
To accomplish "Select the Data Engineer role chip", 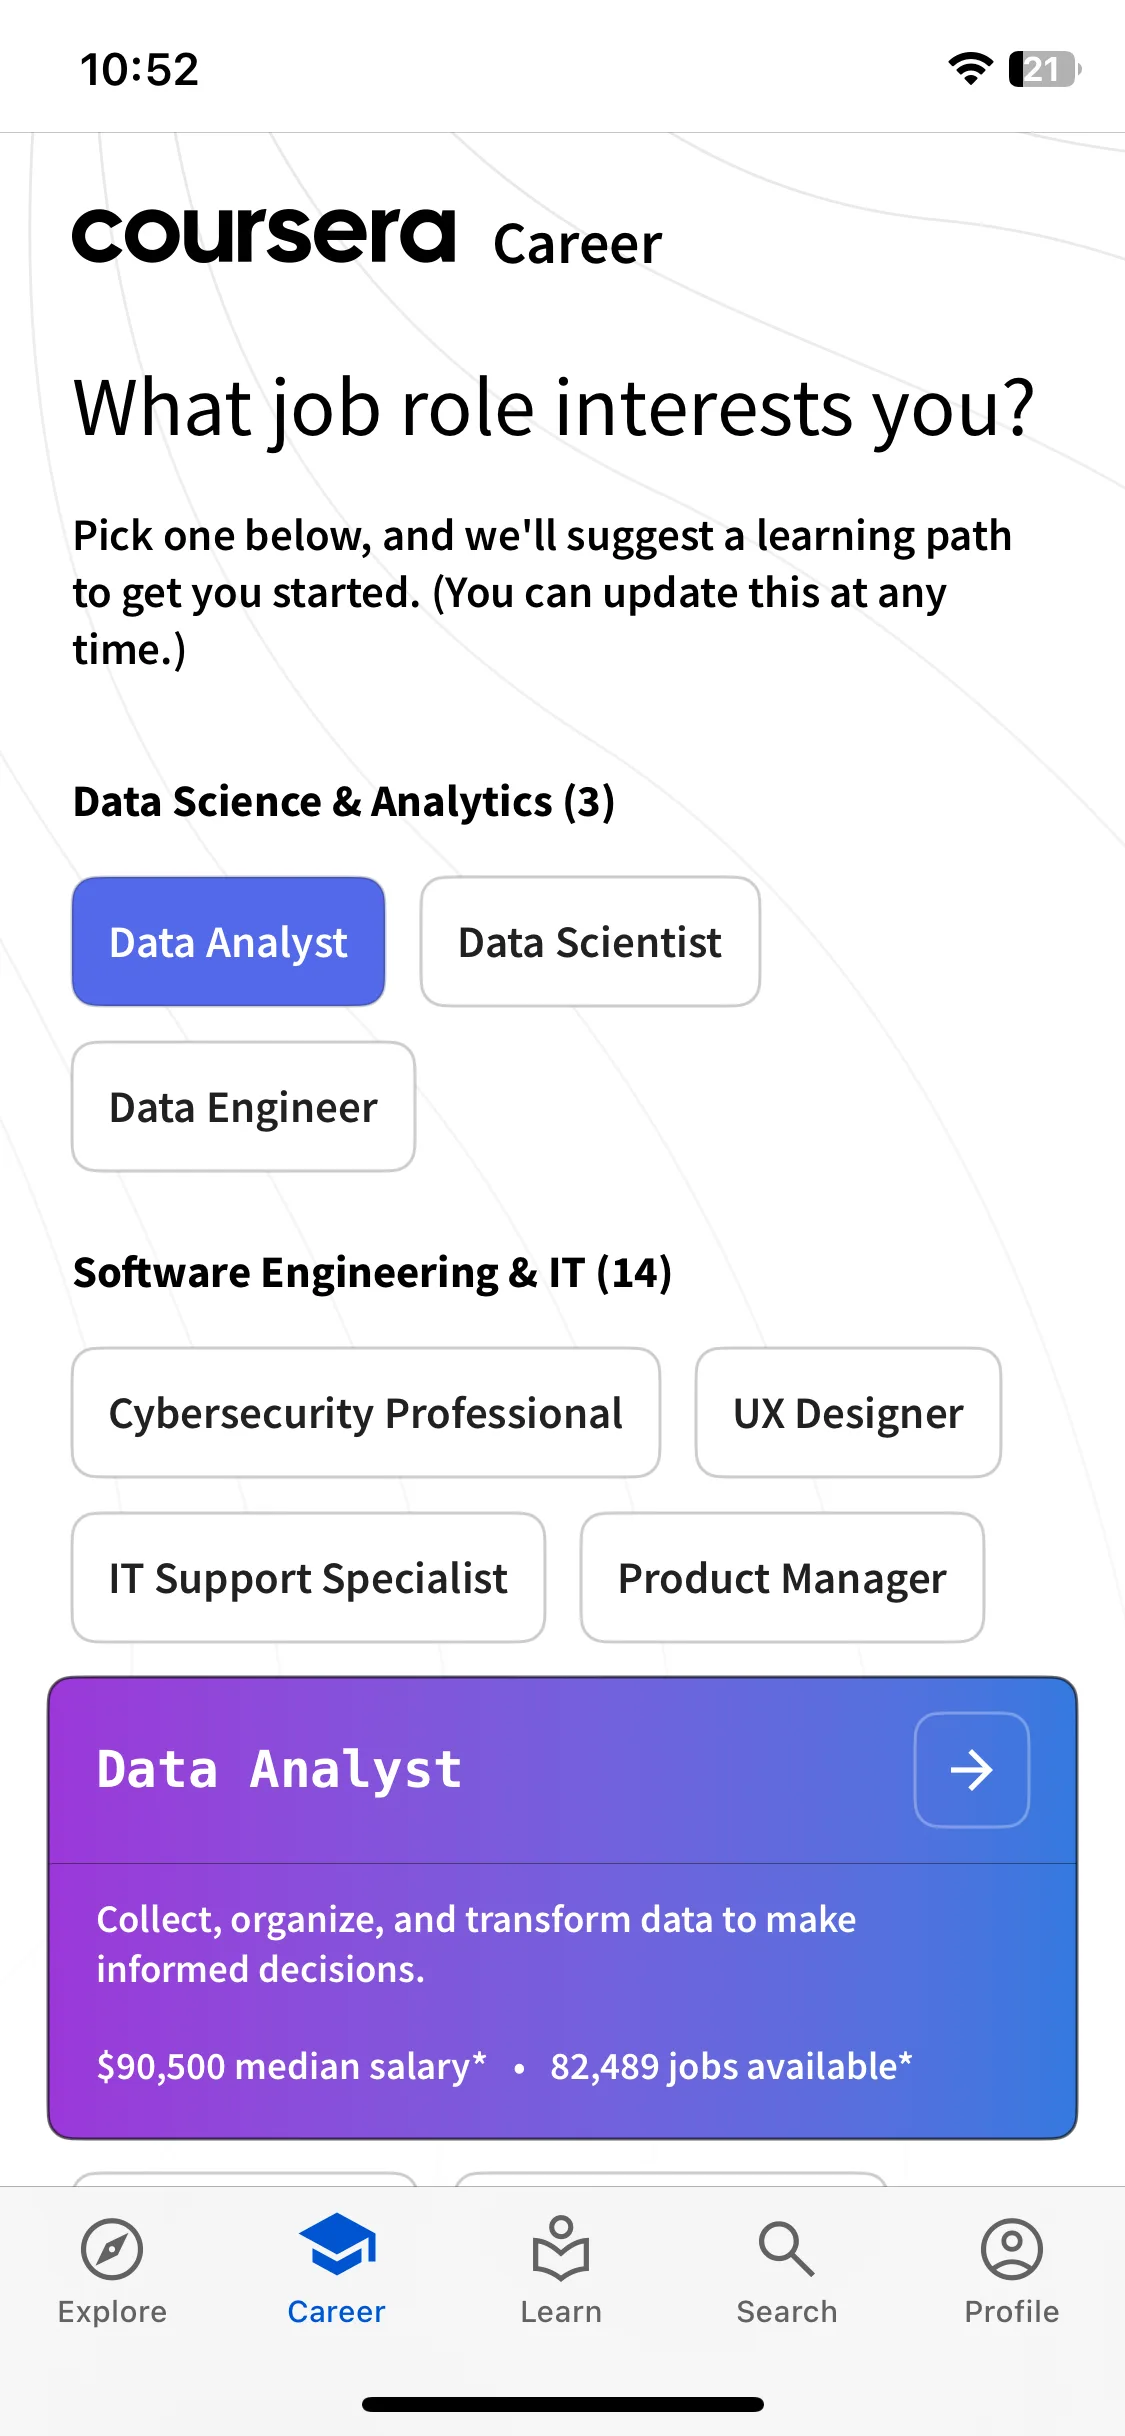I will coord(244,1107).
